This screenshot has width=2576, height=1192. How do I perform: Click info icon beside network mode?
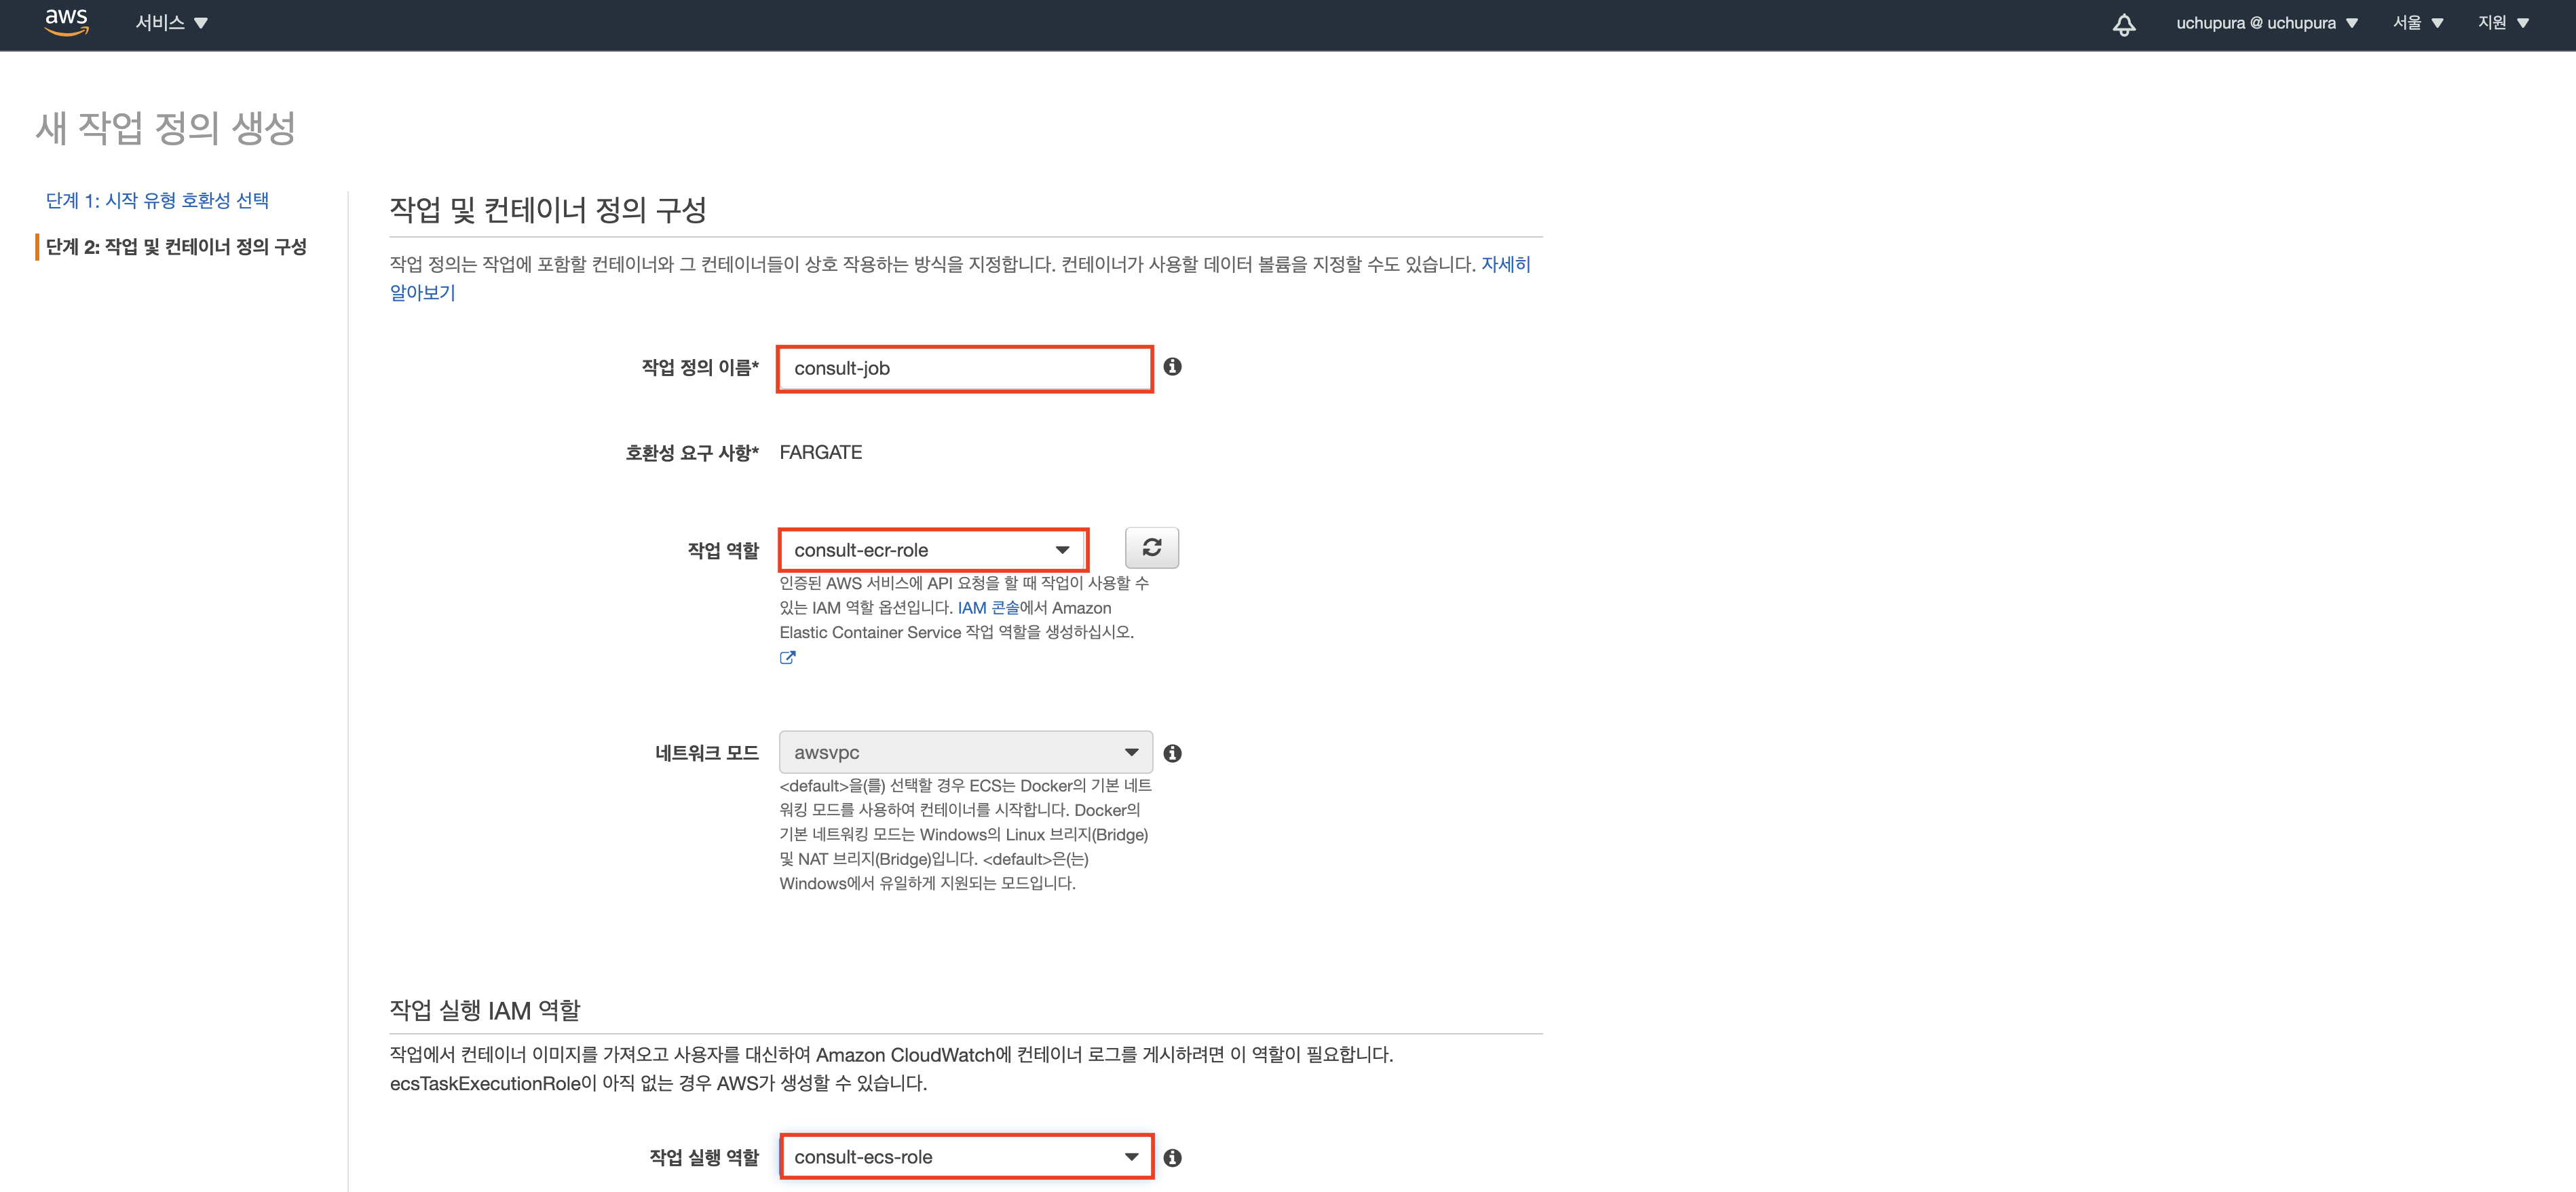pos(1172,753)
